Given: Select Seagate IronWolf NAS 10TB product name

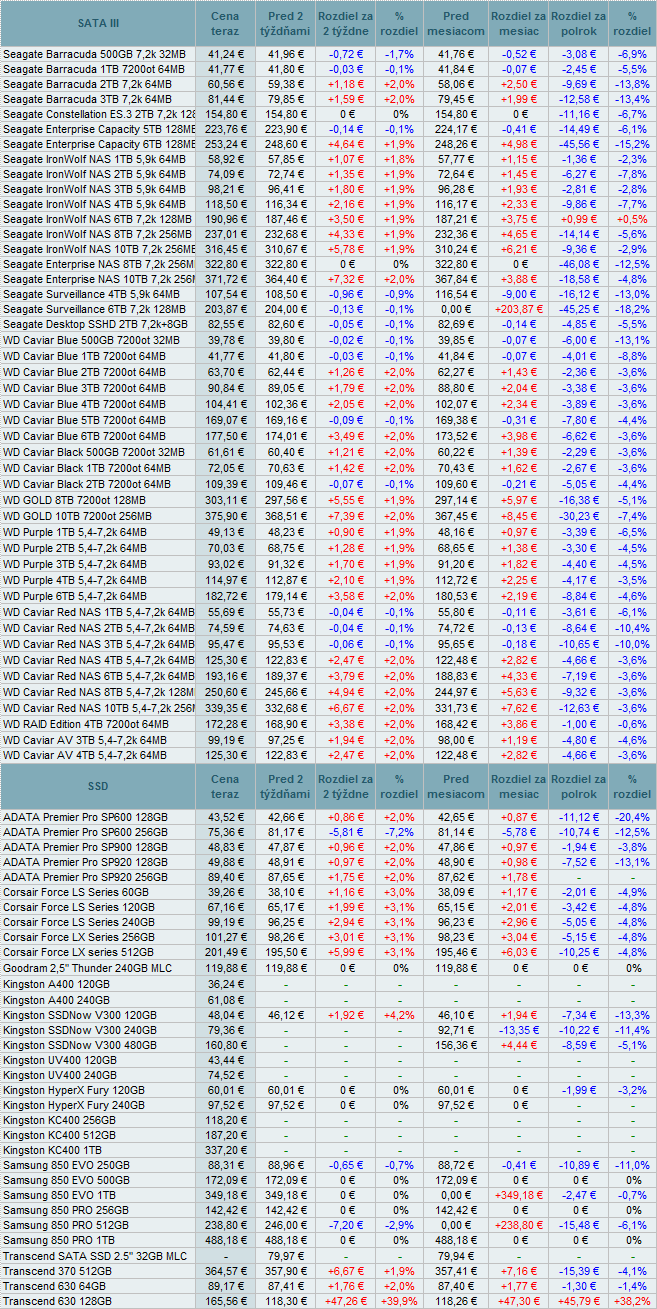Looking at the screenshot, I should pyautogui.click(x=99, y=249).
